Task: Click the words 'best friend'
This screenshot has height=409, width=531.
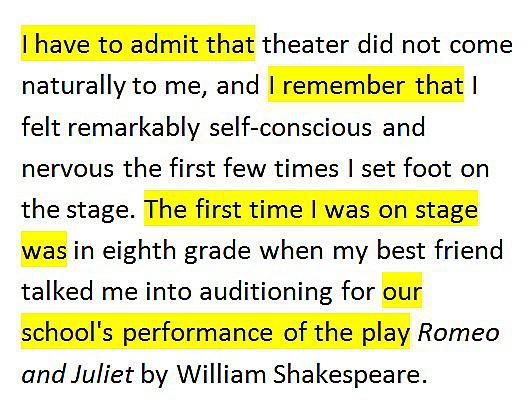Action: coord(440,250)
